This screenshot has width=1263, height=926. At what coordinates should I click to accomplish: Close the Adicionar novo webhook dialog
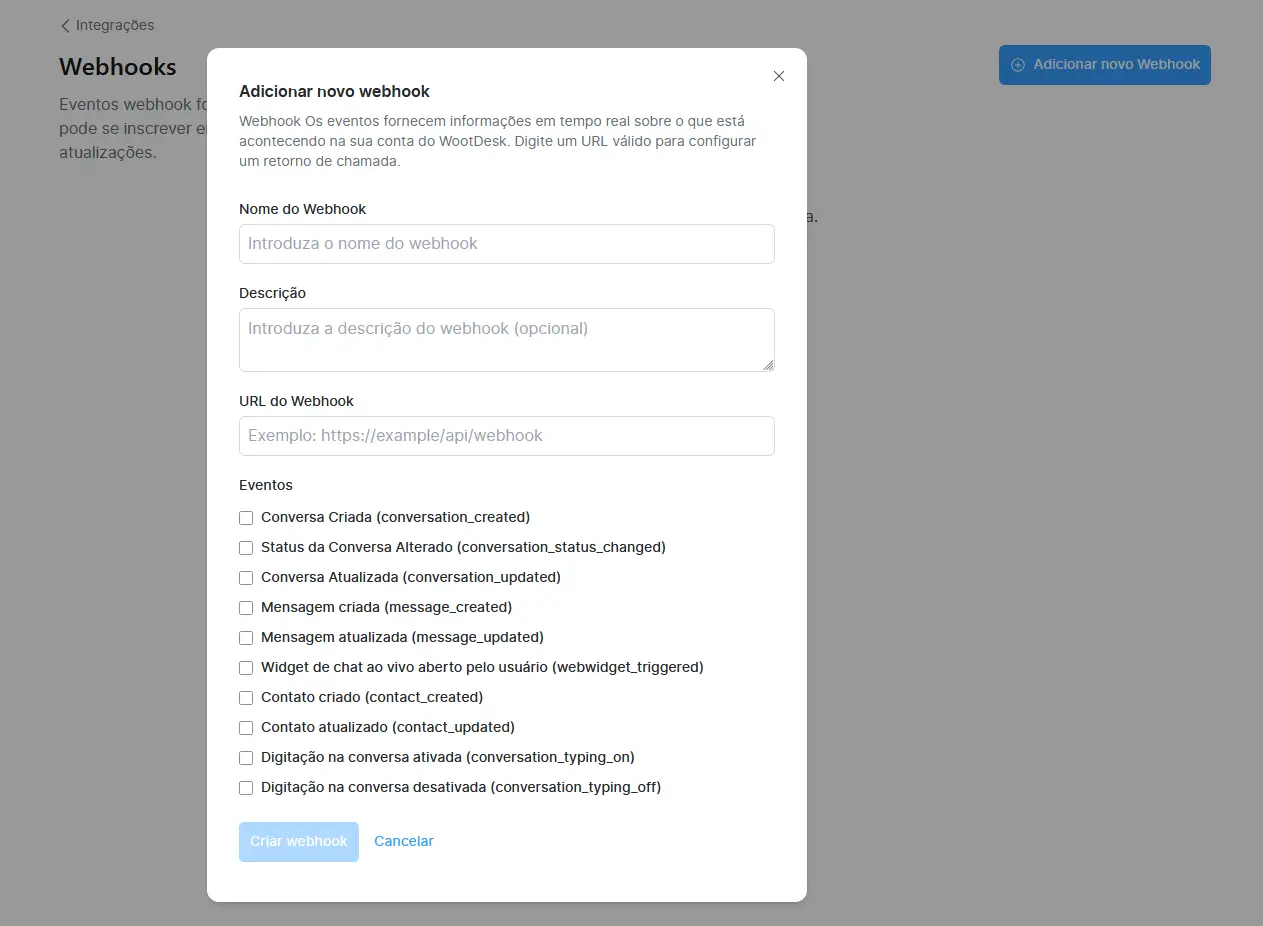tap(779, 76)
